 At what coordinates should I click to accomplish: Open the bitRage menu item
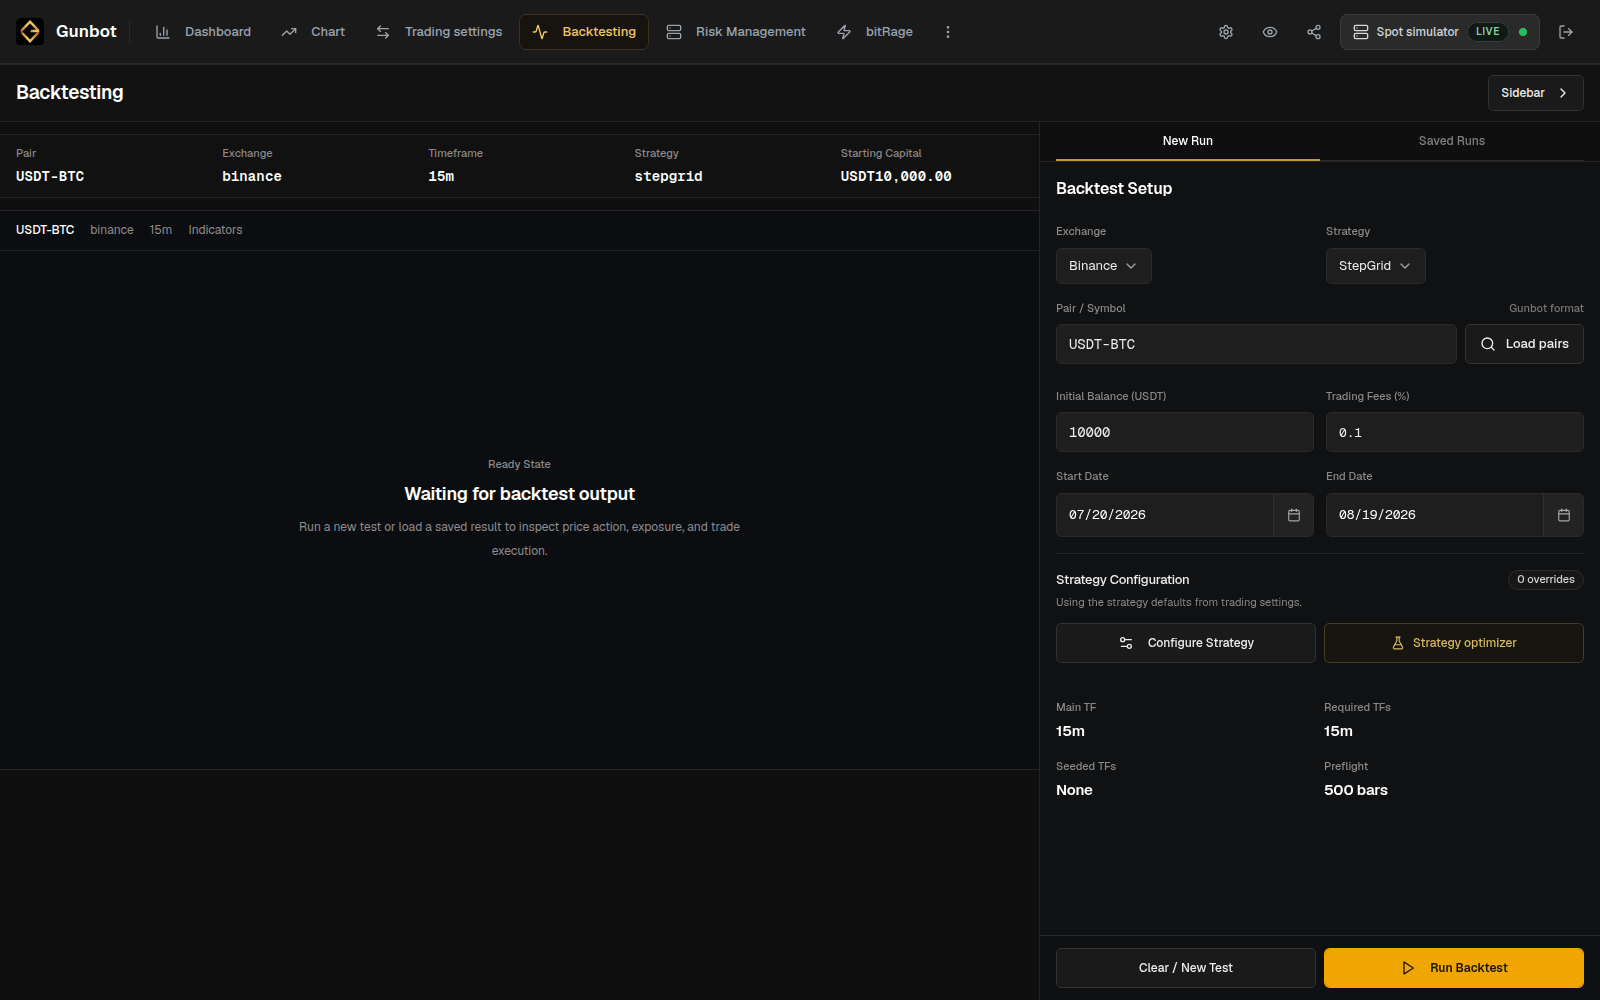pyautogui.click(x=875, y=32)
